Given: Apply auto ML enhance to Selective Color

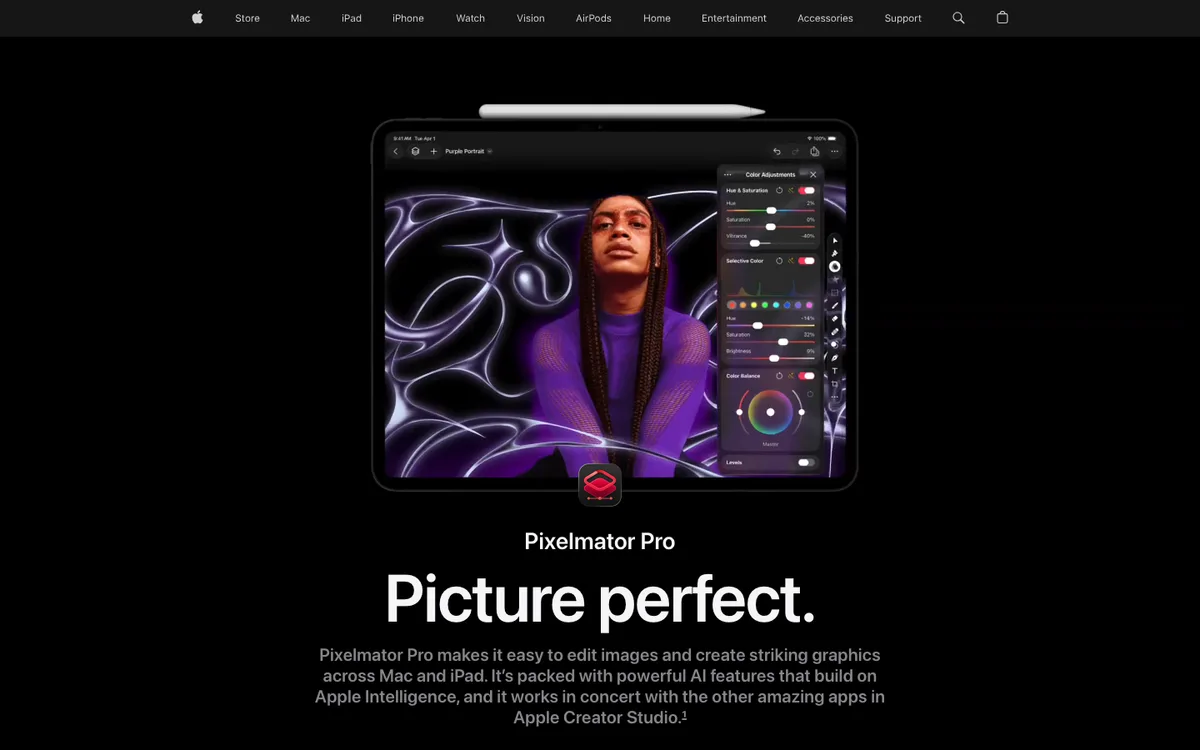Looking at the screenshot, I should (791, 261).
